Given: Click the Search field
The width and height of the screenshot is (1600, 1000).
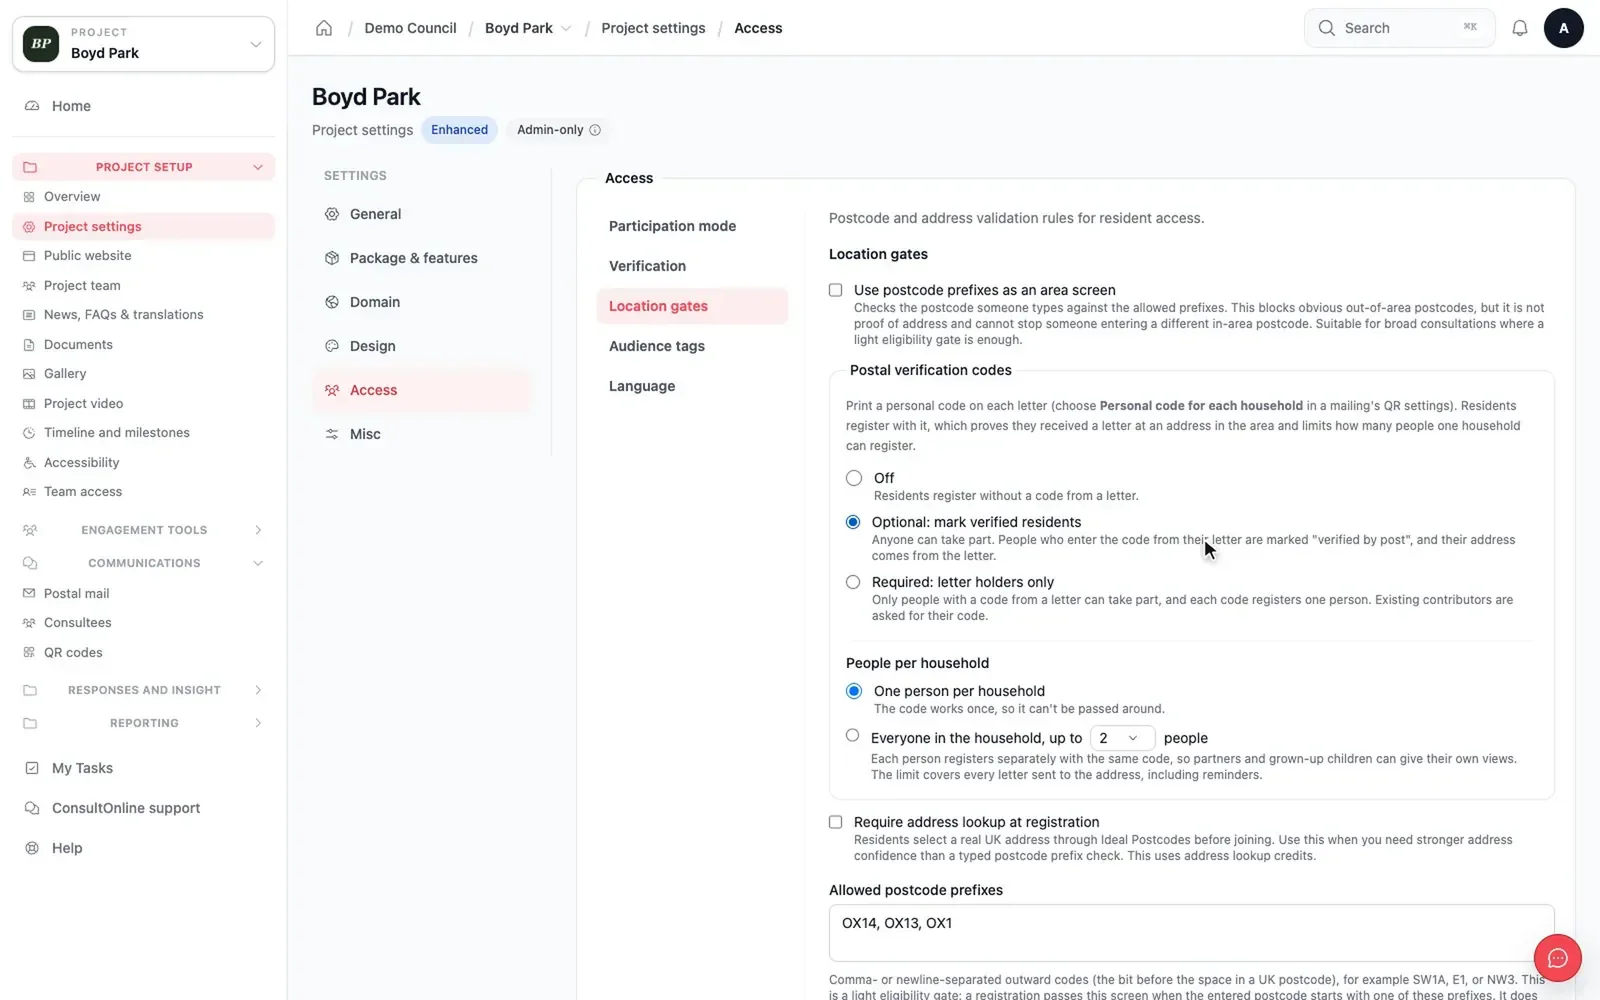Looking at the screenshot, I should tap(1399, 28).
